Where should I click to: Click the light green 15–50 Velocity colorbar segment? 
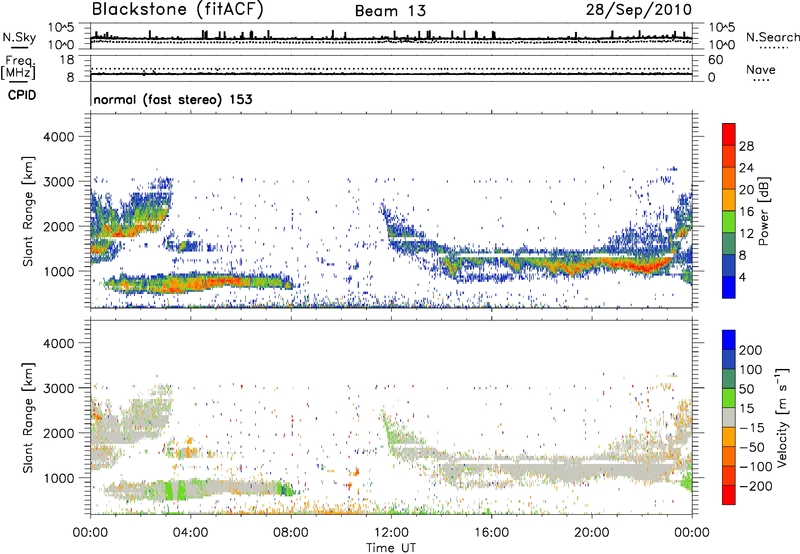click(x=729, y=398)
